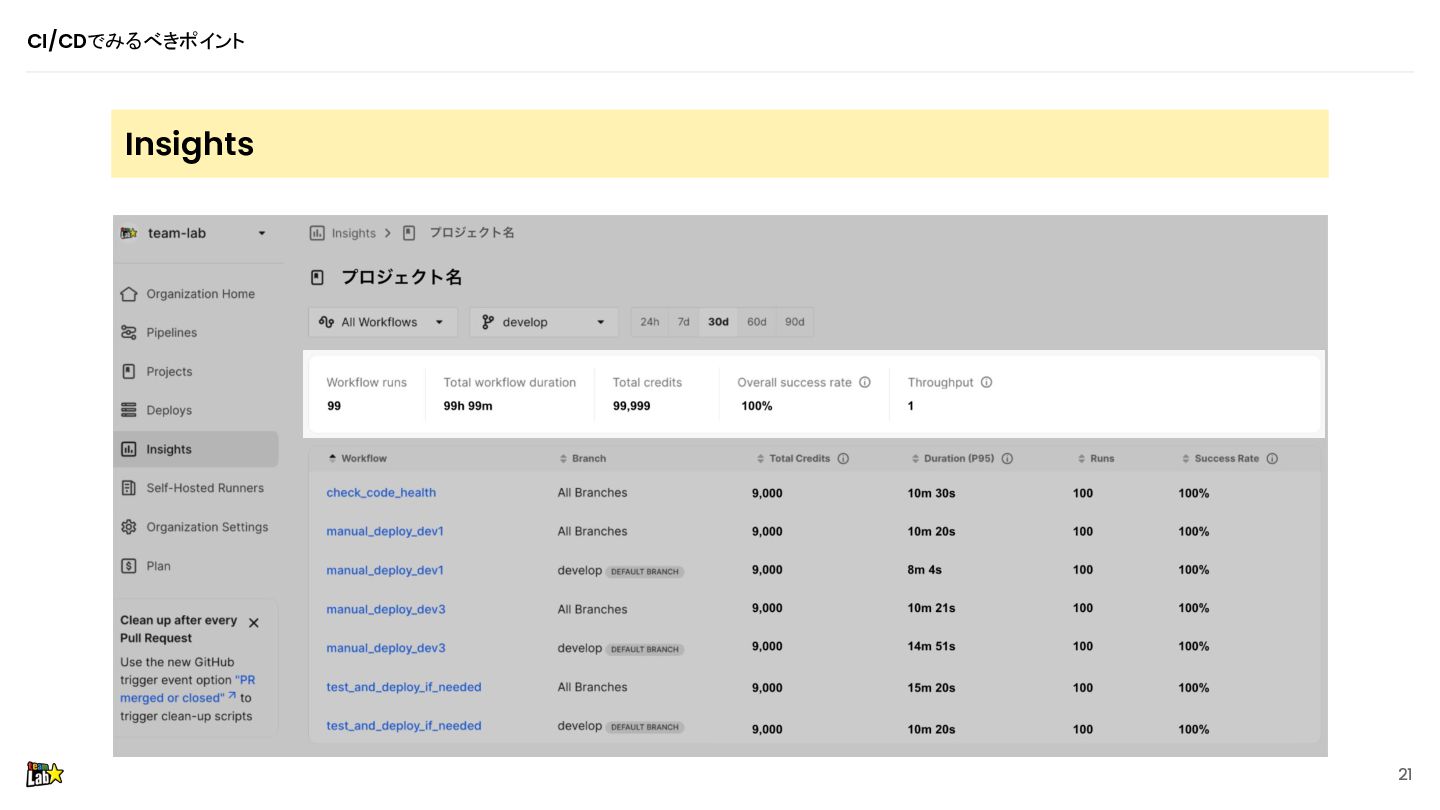Screen dimensions: 1440x810
Task: Open manual_deploy_dev3 develop branch workflow
Action: pyautogui.click(x=386, y=648)
